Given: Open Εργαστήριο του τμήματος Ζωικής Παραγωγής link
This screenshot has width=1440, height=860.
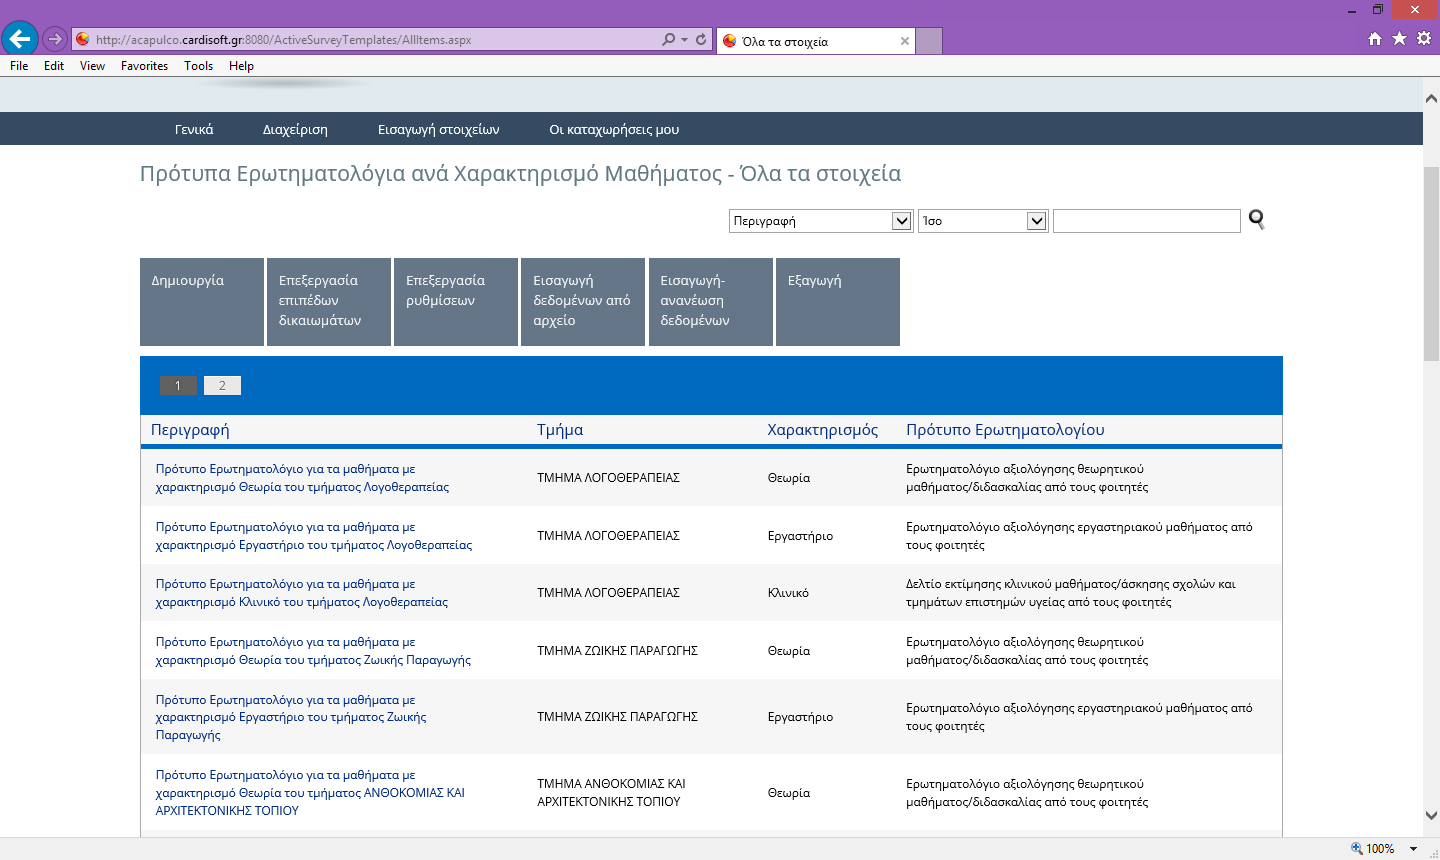Looking at the screenshot, I should 291,717.
